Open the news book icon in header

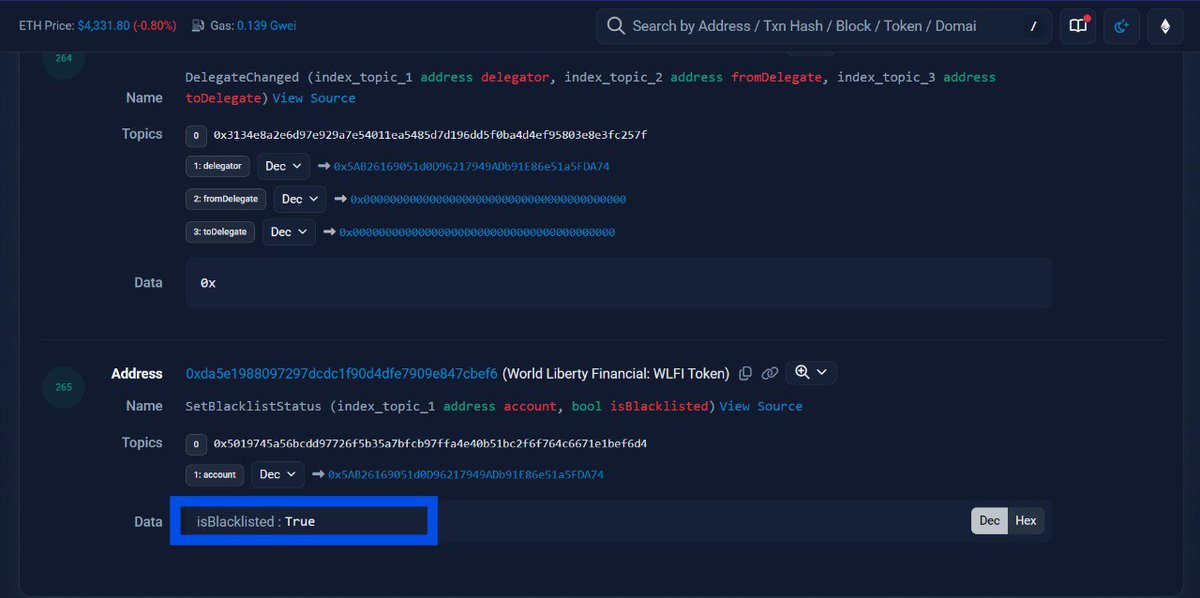1078,26
